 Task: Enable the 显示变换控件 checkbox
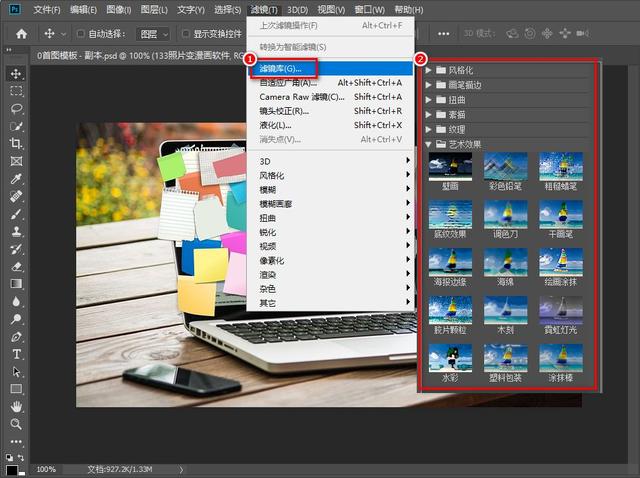pyautogui.click(x=186, y=34)
